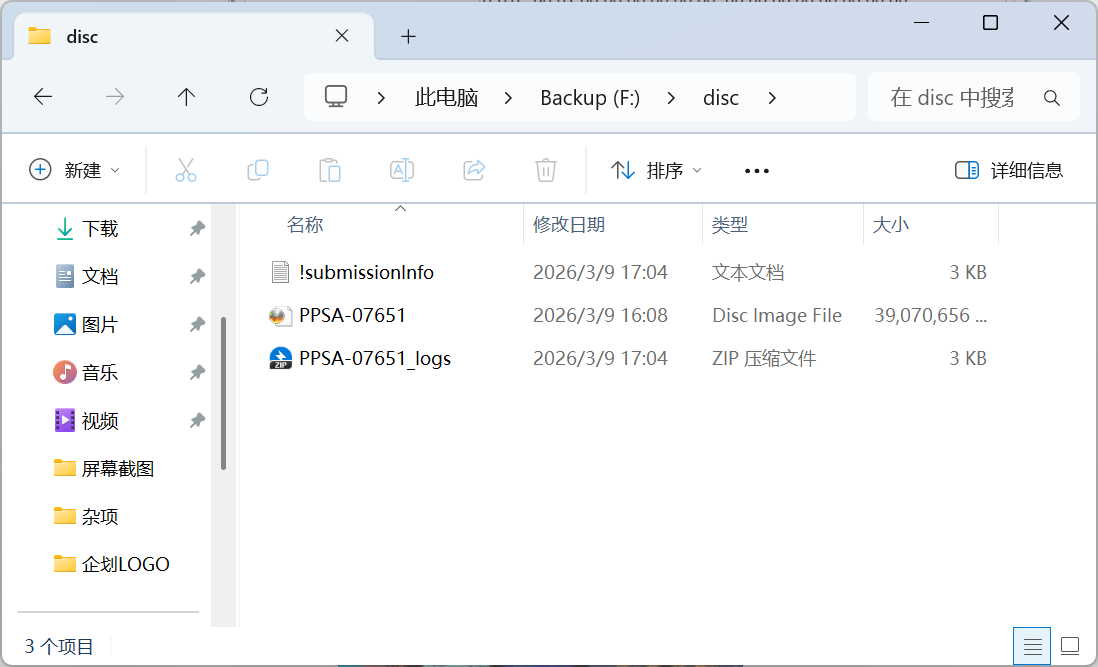Open 音乐 in the sidebar
The width and height of the screenshot is (1098, 667).
pyautogui.click(x=100, y=372)
